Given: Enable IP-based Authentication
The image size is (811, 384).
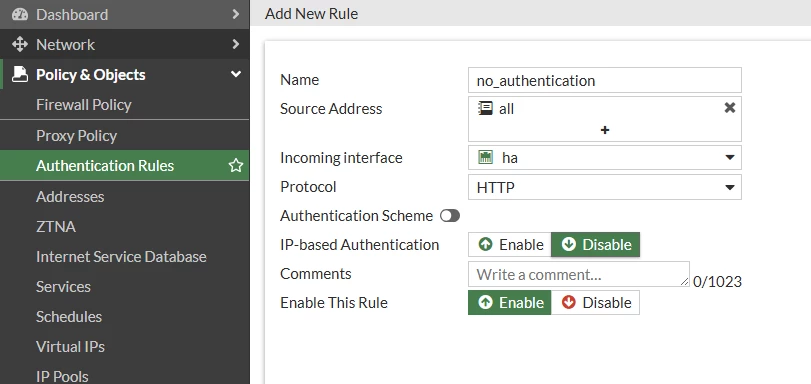Looking at the screenshot, I should [x=510, y=244].
